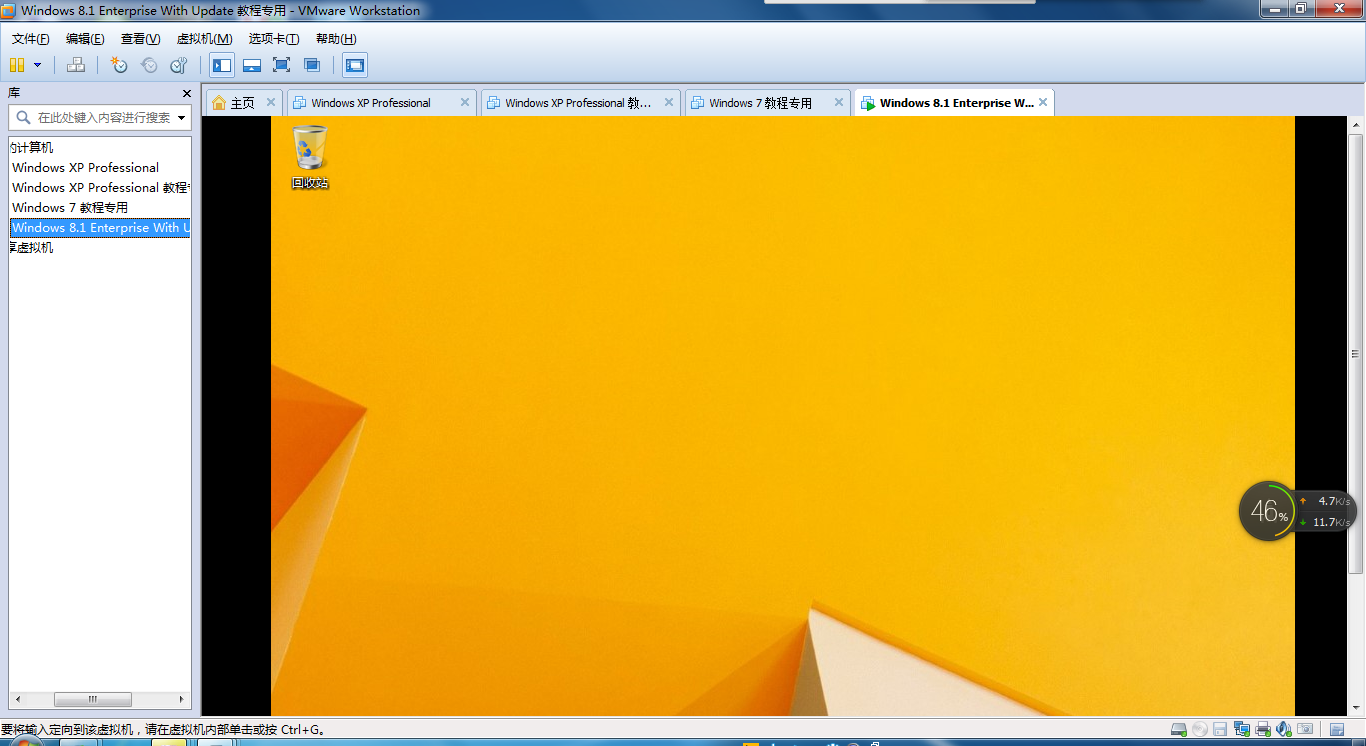
Task: Enter full screen mode via toolbar icon
Action: [282, 65]
